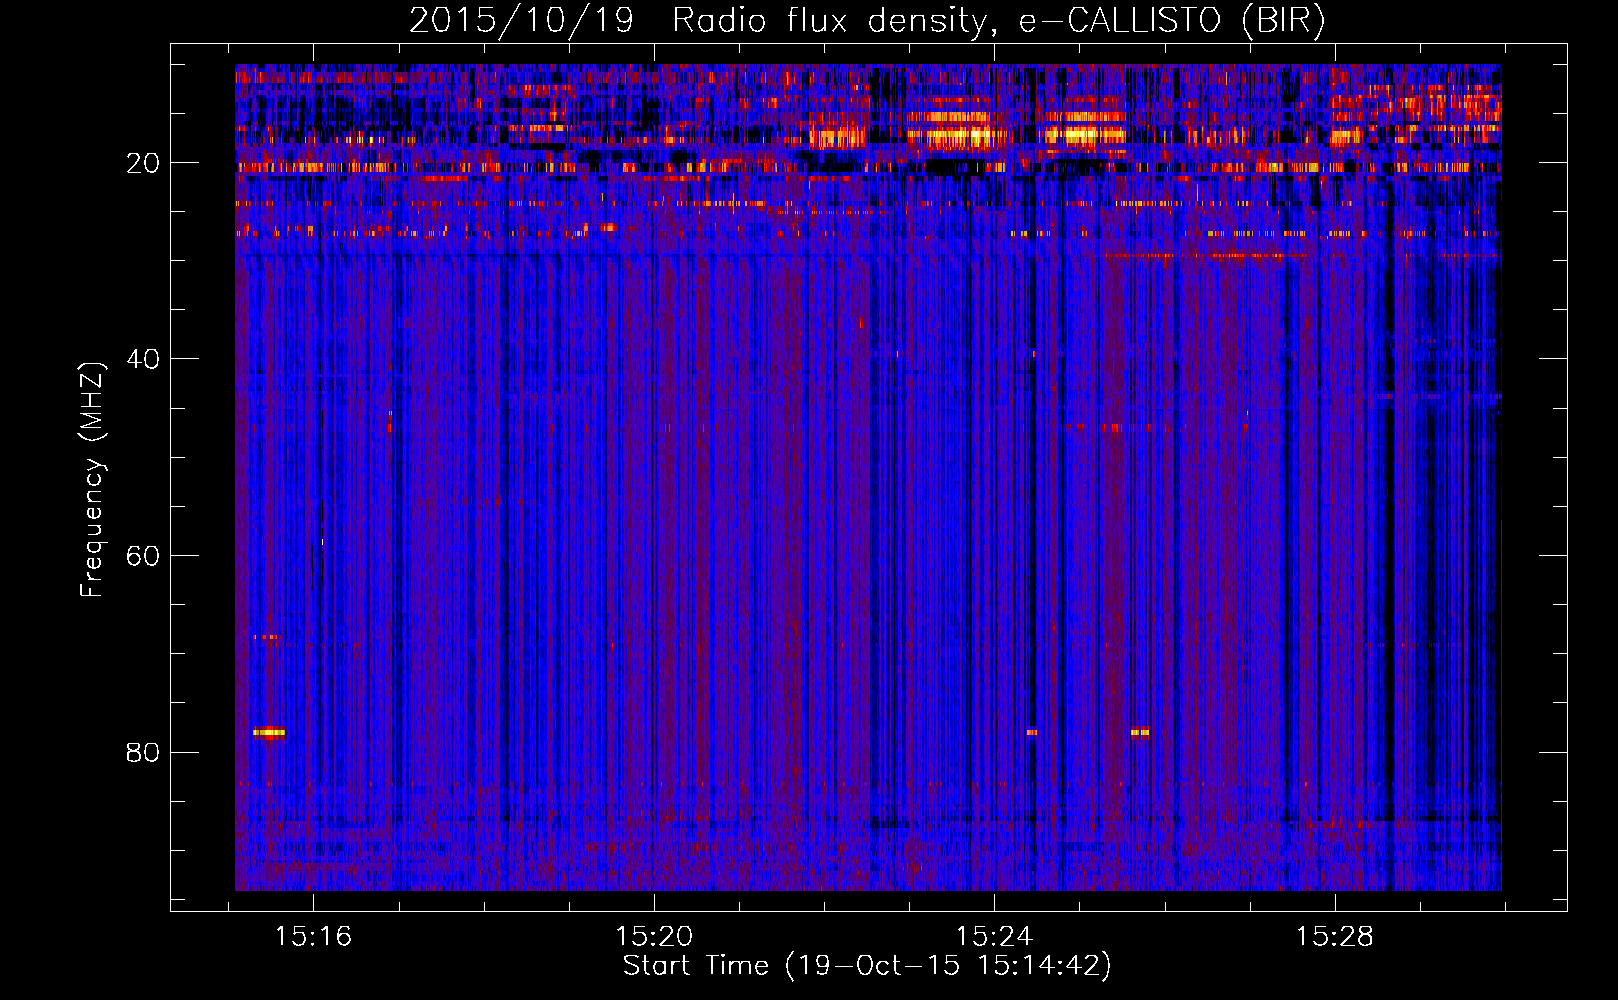The height and width of the screenshot is (1000, 1618).
Task: Click the bright yellow emission near 17 MHz before 15:24
Action: 955,135
